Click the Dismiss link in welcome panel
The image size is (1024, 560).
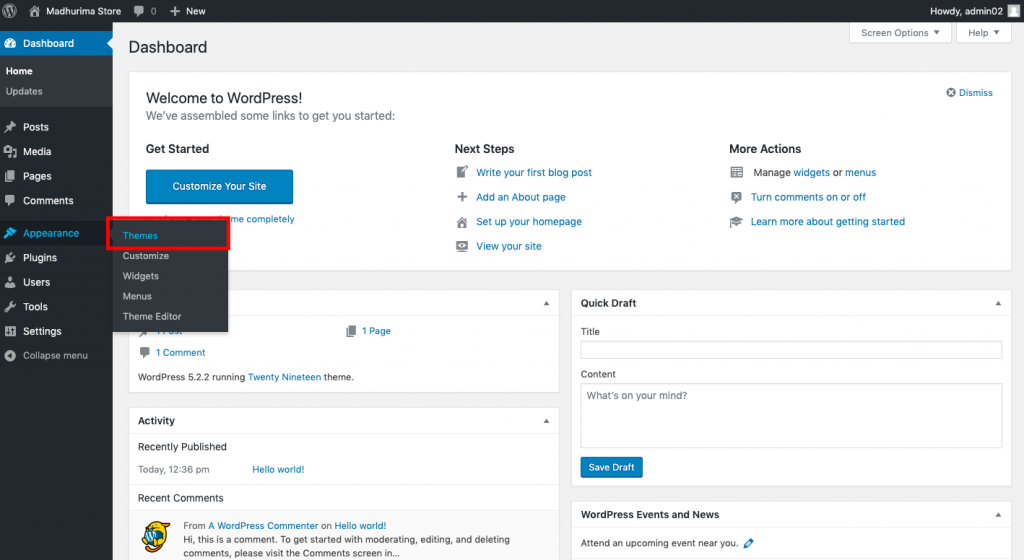click(975, 93)
